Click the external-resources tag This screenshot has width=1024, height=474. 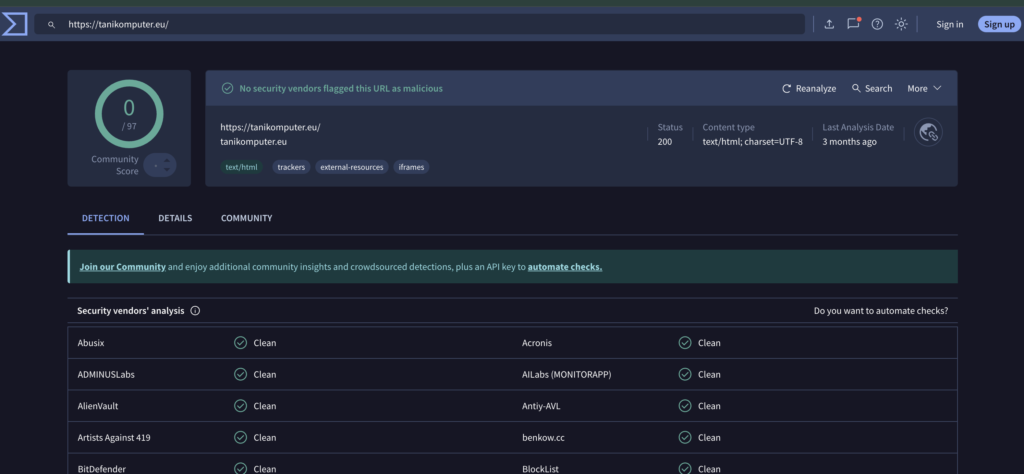pos(352,167)
